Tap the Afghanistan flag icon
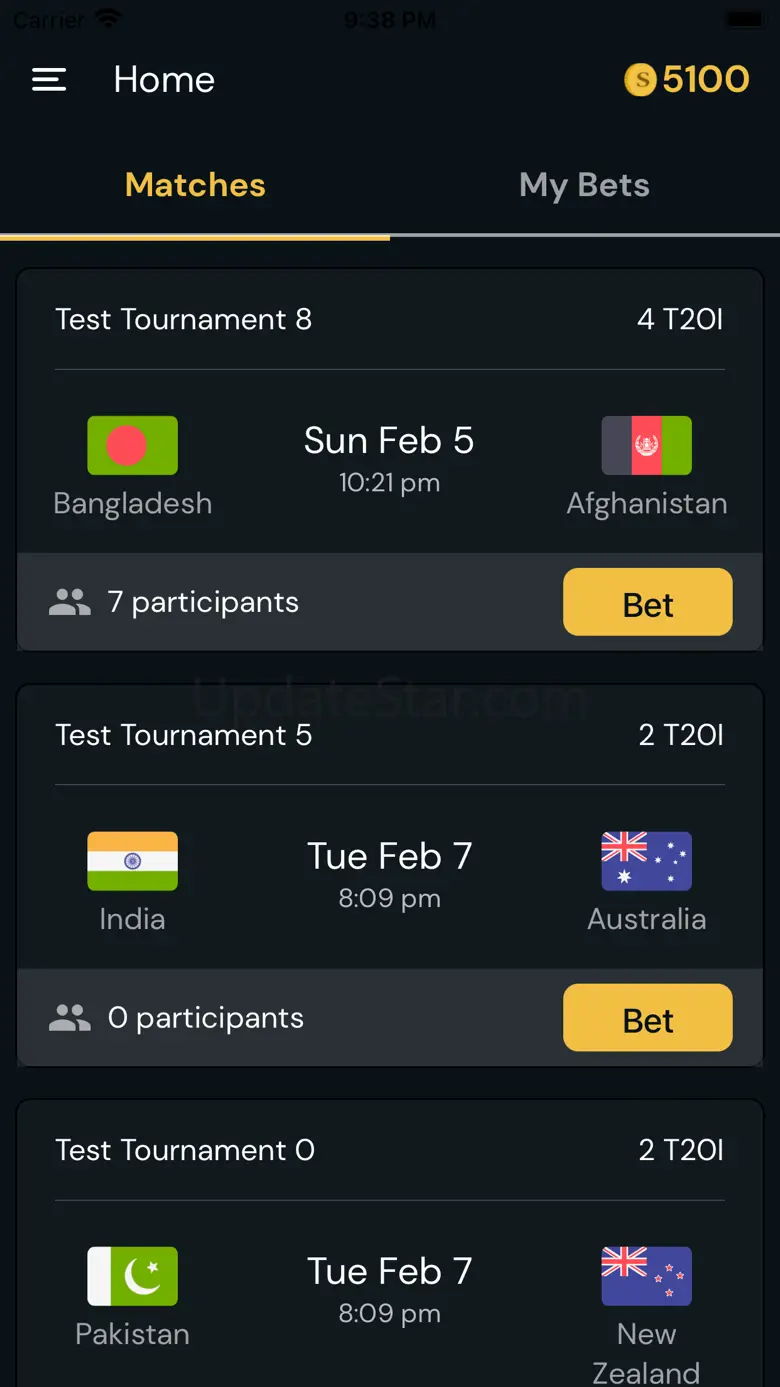This screenshot has width=780, height=1387. pyautogui.click(x=646, y=445)
